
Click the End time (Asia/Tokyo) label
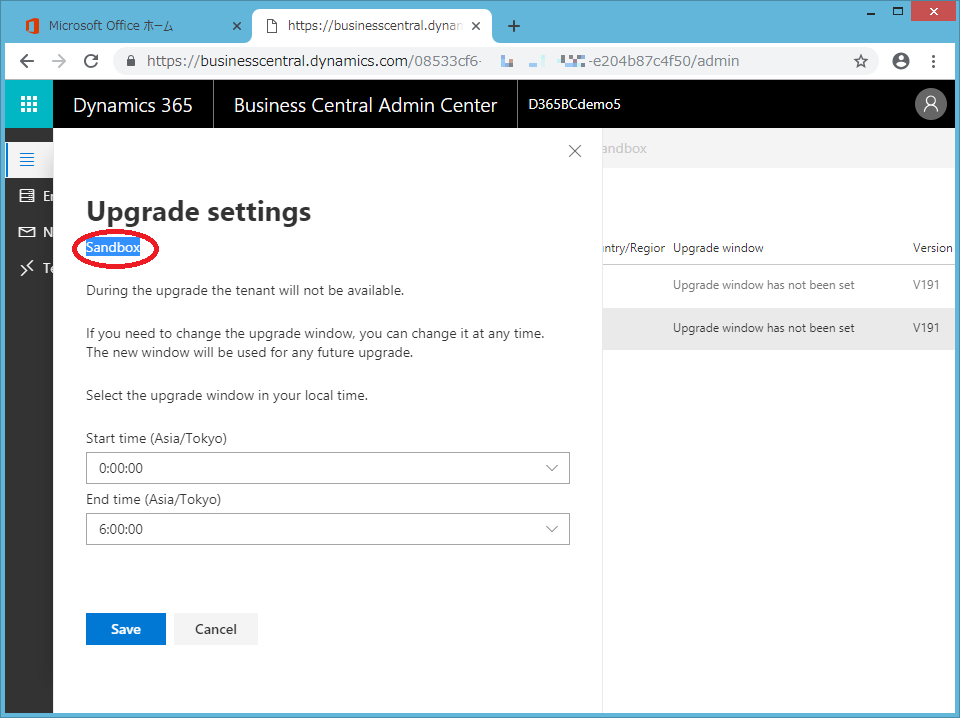(154, 499)
